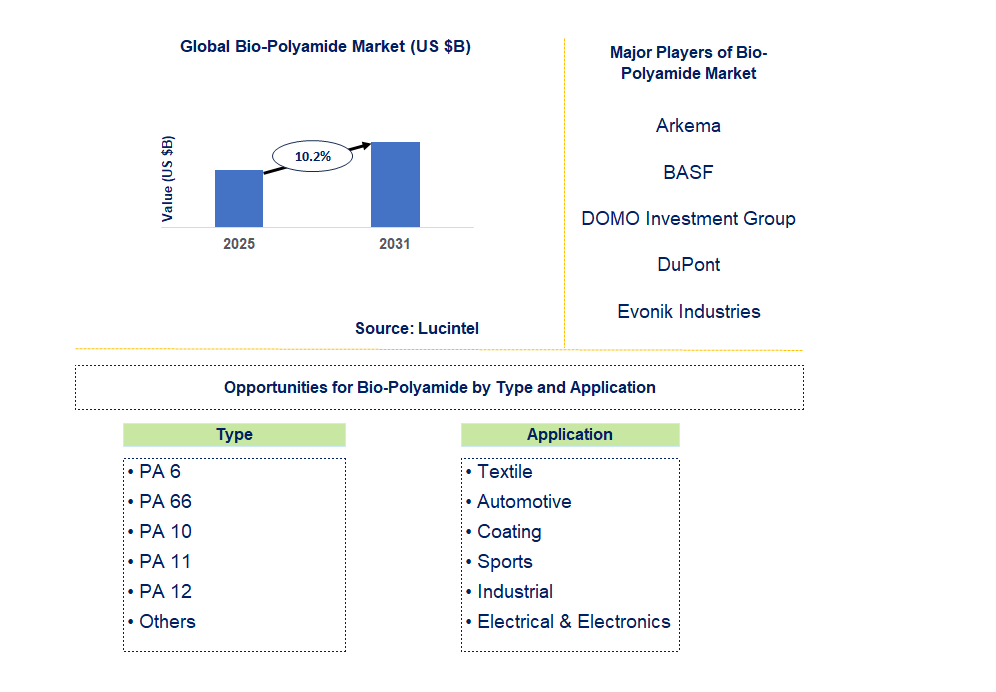Select PA 66 in the Type list
Viewport: 996px width, 692px height.
point(165,501)
